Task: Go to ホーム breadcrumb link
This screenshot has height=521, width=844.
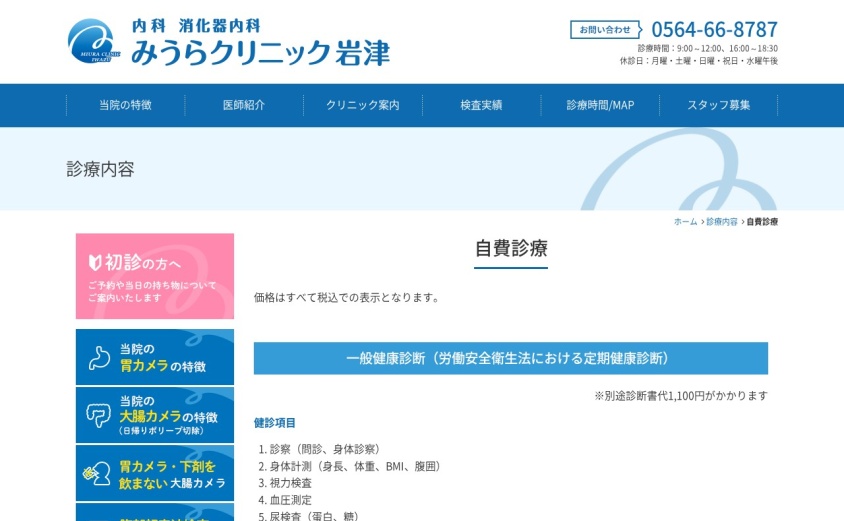Action: [685, 222]
